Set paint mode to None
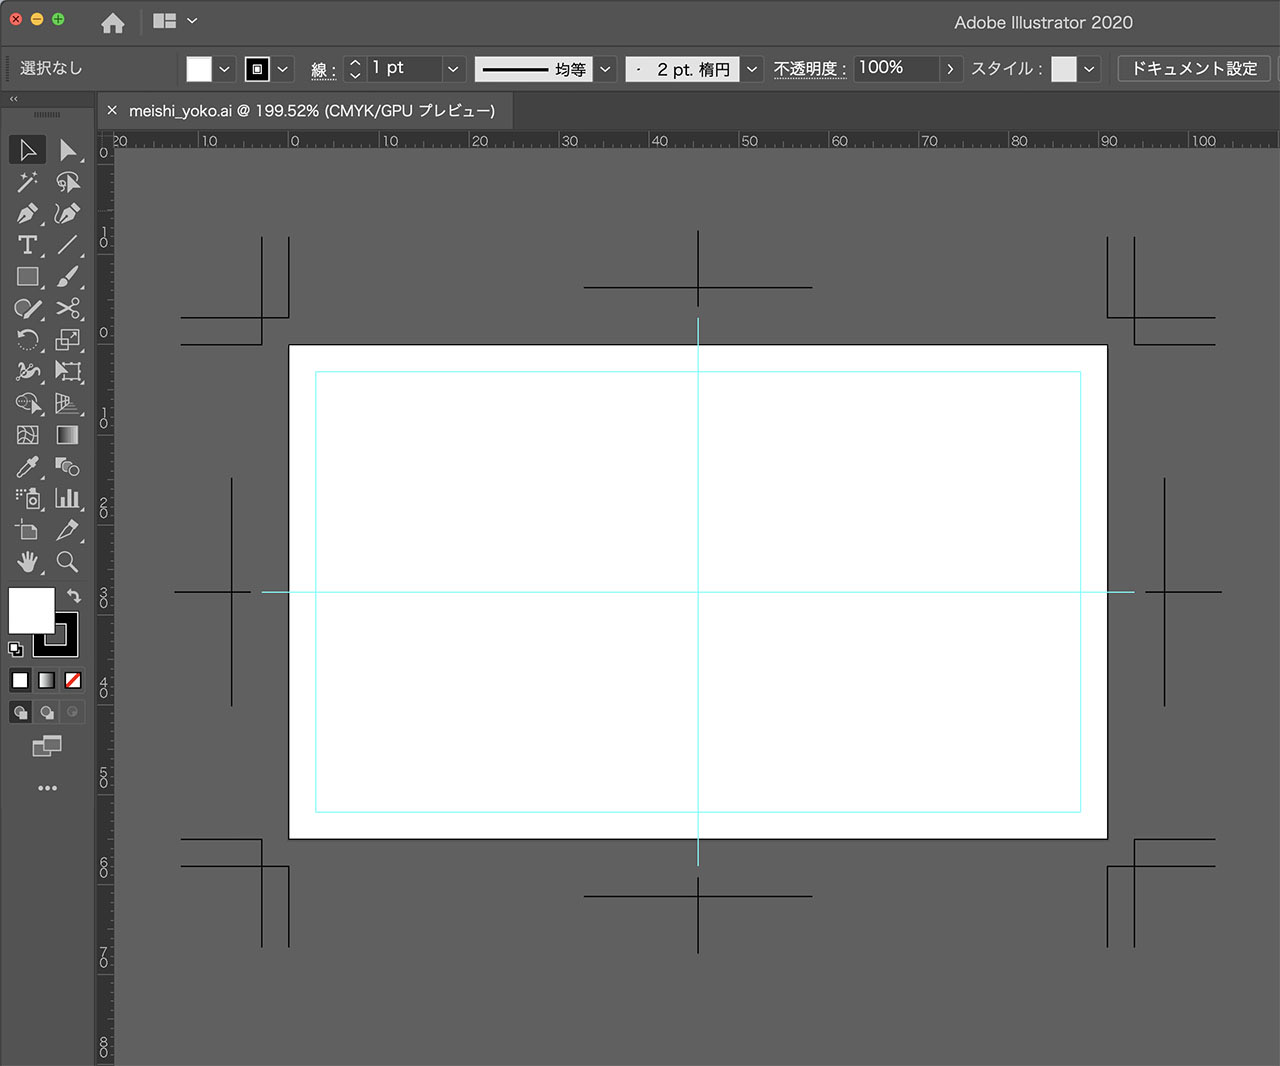Viewport: 1280px width, 1066px height. 73,680
